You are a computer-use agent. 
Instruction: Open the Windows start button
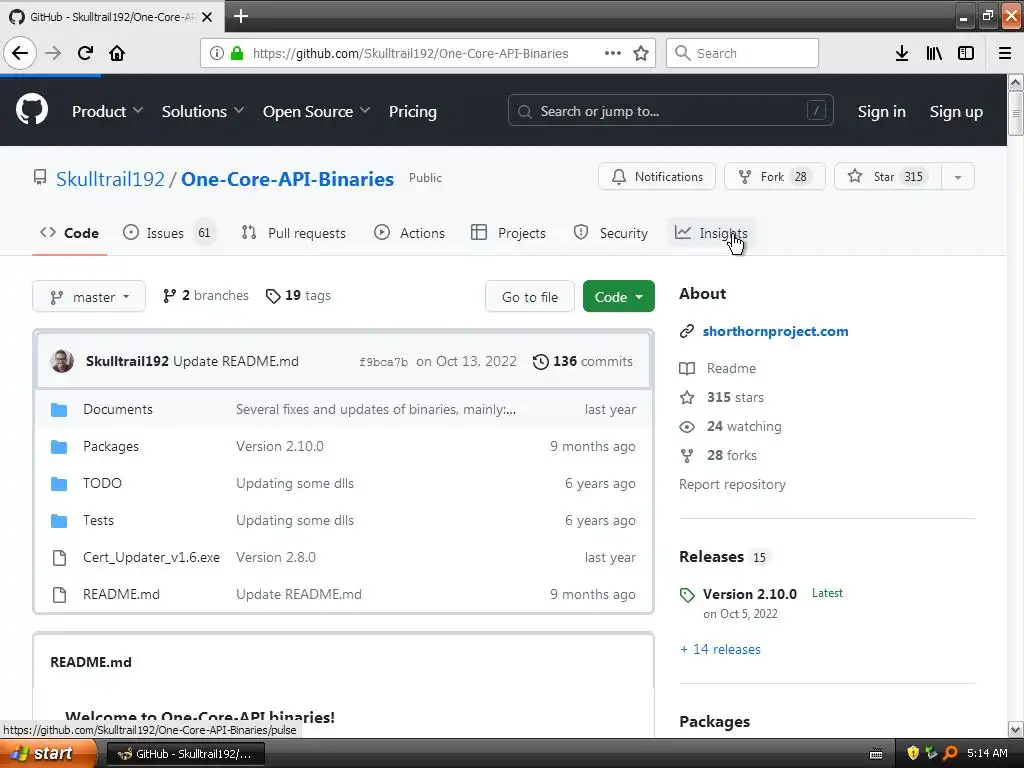[48, 754]
